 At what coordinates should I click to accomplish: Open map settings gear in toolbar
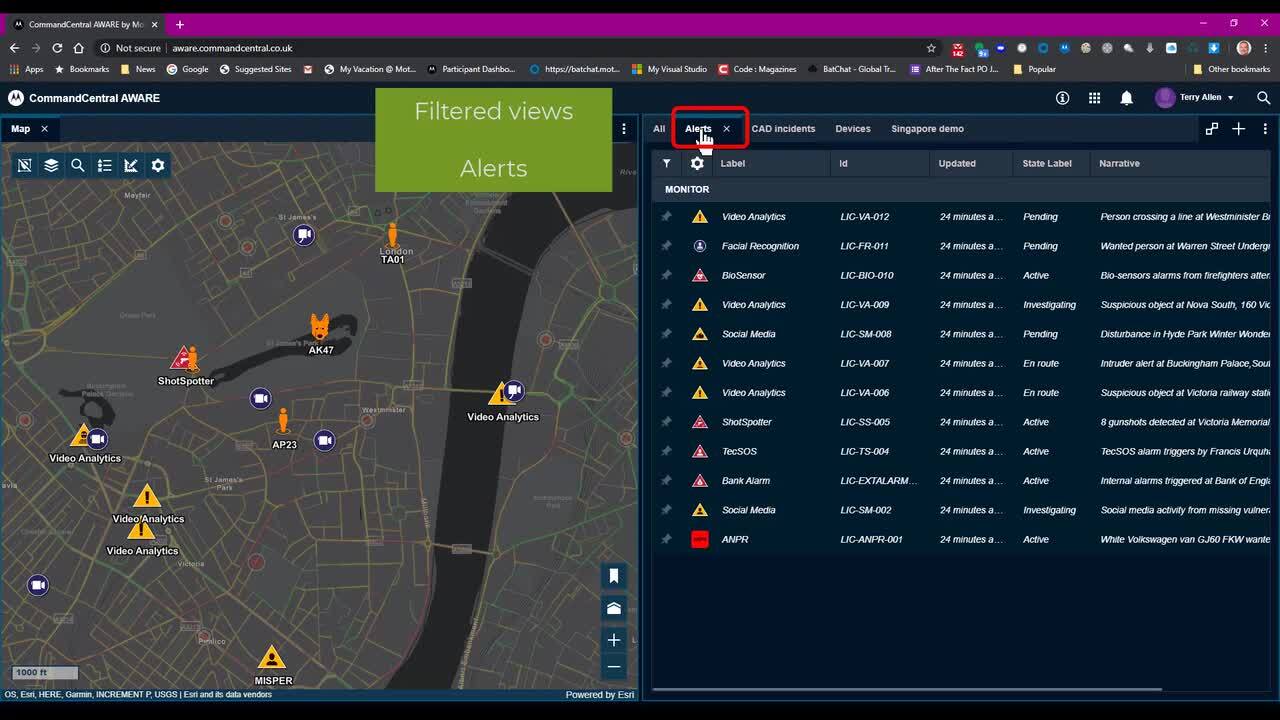pos(158,166)
